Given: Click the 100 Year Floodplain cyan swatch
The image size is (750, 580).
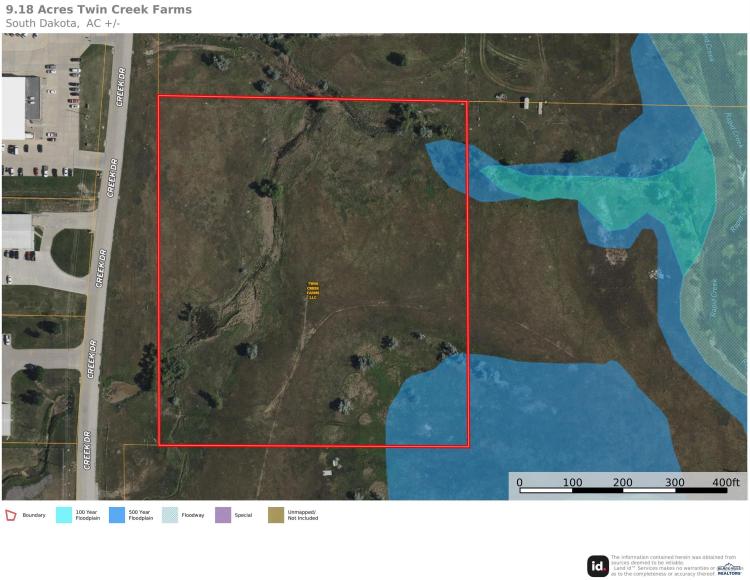Looking at the screenshot, I should pyautogui.click(x=63, y=515).
